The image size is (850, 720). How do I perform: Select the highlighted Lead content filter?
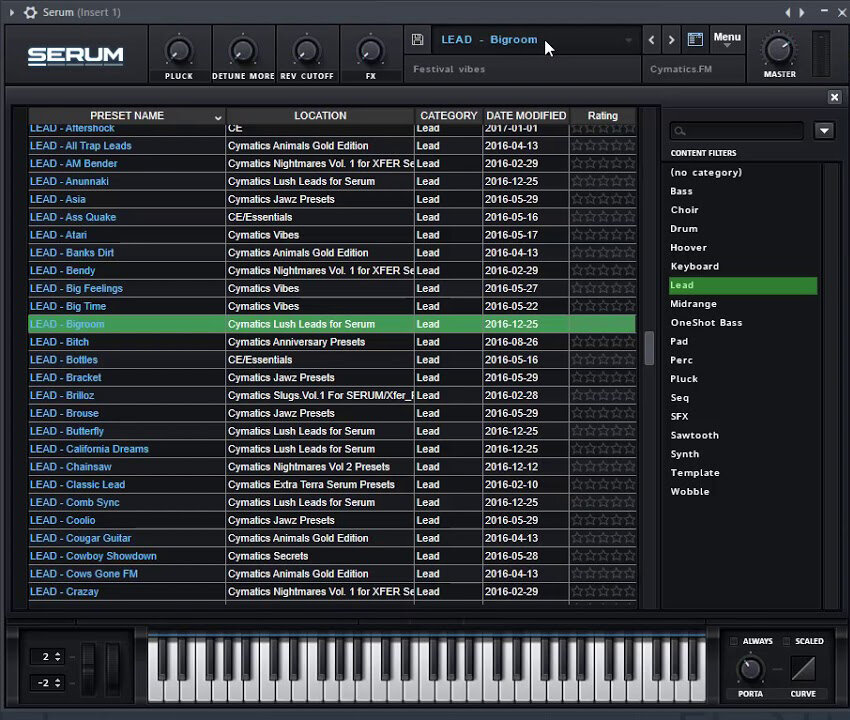pos(743,286)
